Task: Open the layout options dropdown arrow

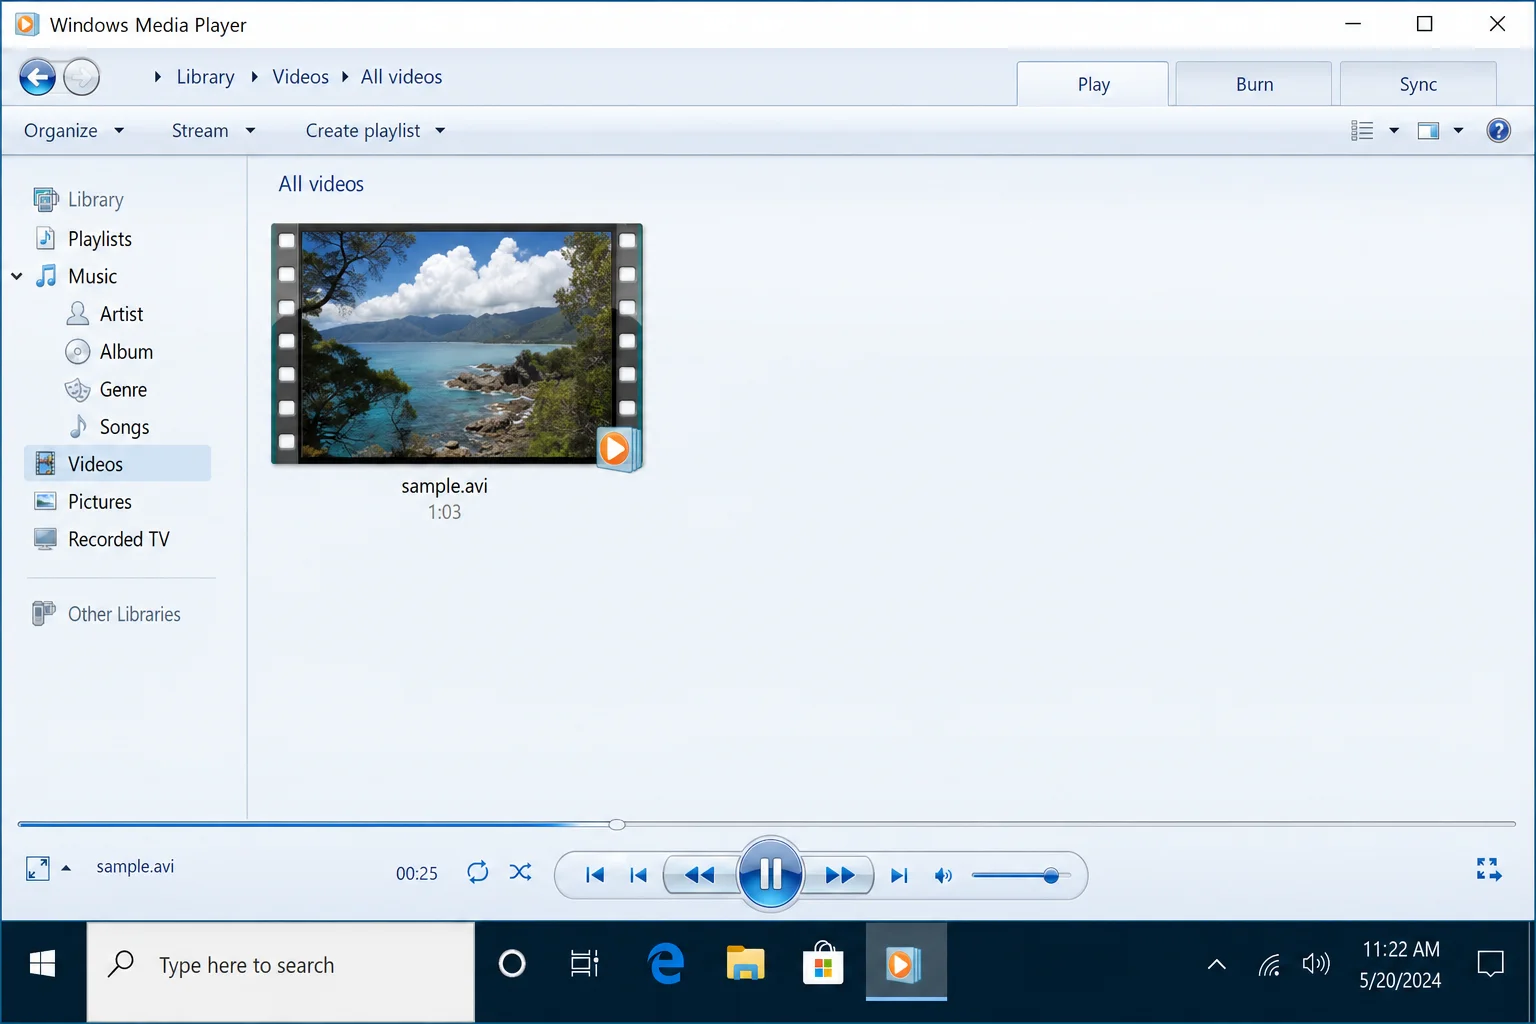Action: [x=1458, y=131]
